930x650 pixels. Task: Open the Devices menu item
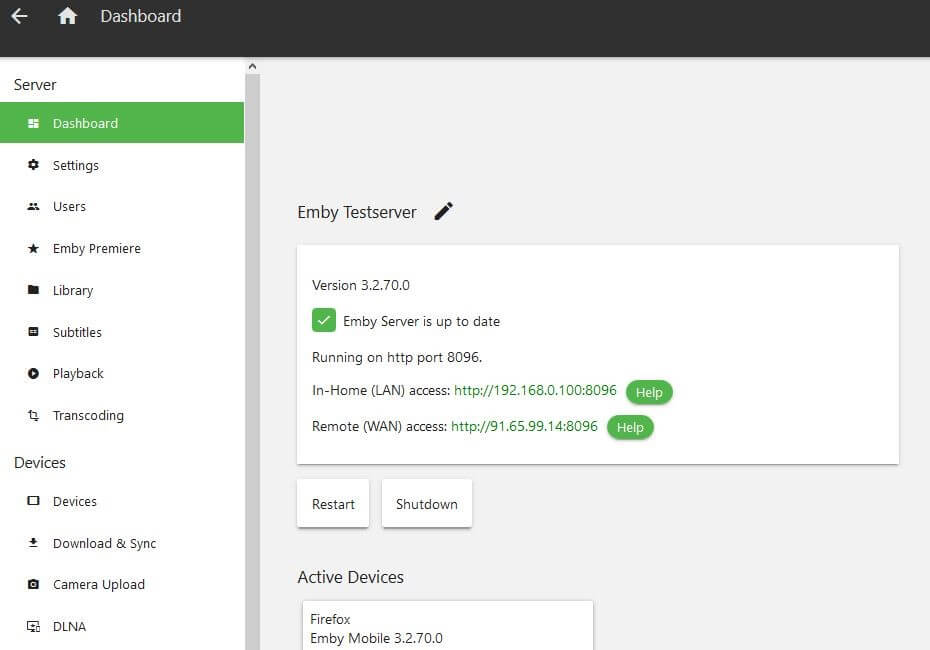[x=122, y=501]
